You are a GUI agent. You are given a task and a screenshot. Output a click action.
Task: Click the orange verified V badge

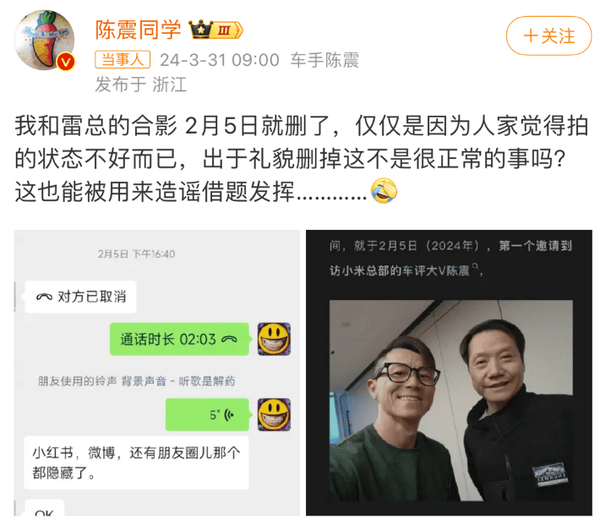coord(65,62)
